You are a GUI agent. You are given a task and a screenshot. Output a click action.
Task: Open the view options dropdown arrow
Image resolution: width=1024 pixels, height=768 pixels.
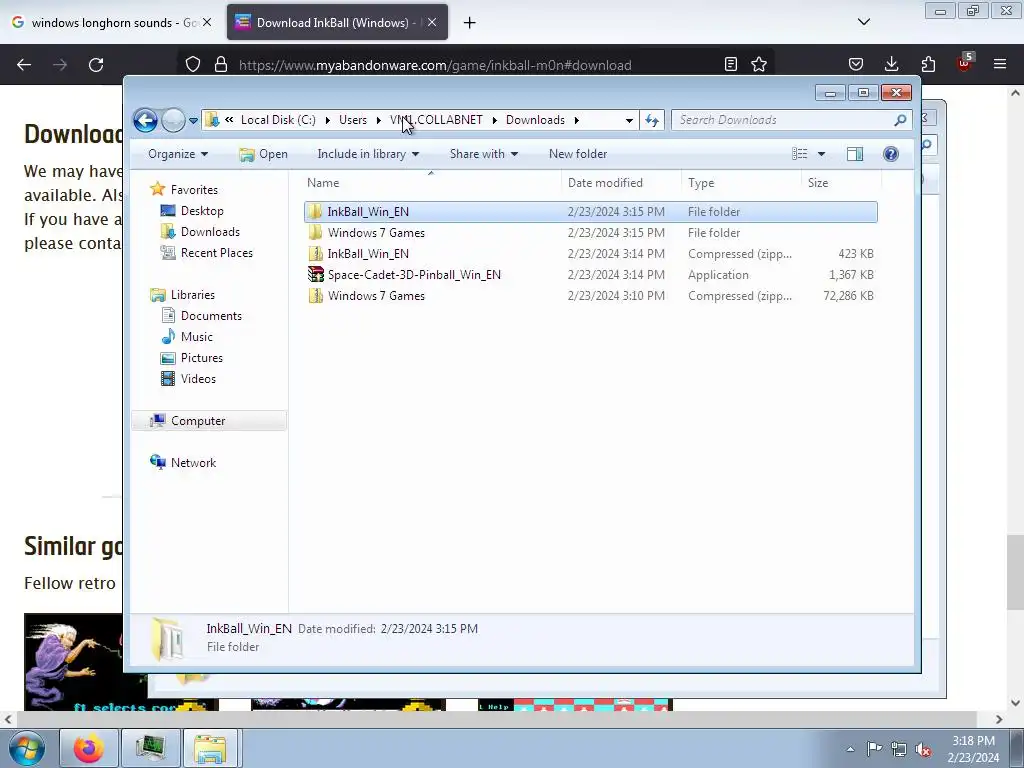822,154
